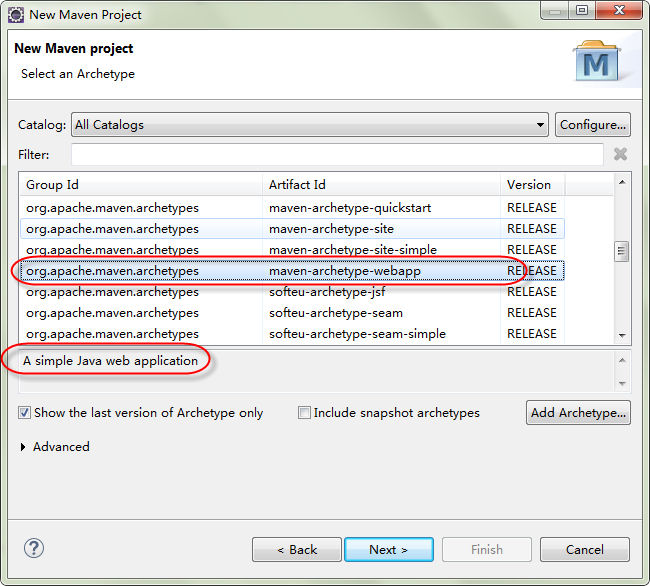This screenshot has width=650, height=586.
Task: Sort by Artifact Id column header
Action: point(381,184)
